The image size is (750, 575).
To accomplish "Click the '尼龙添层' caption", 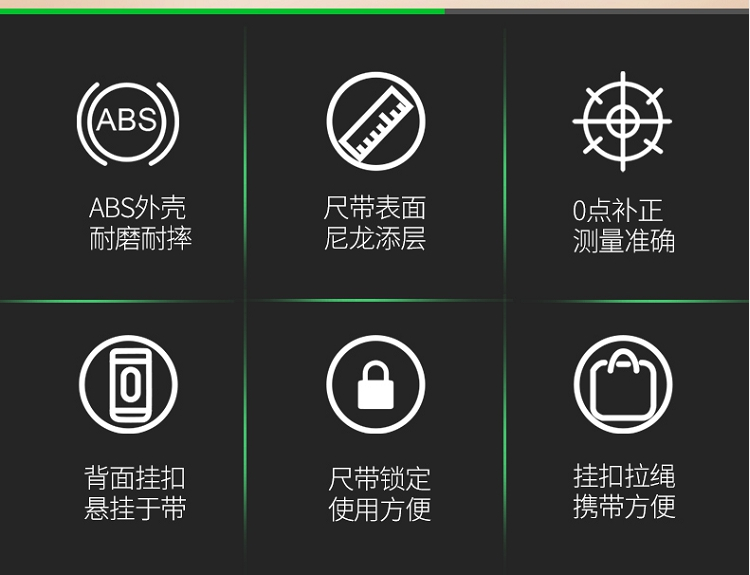I will click(375, 238).
